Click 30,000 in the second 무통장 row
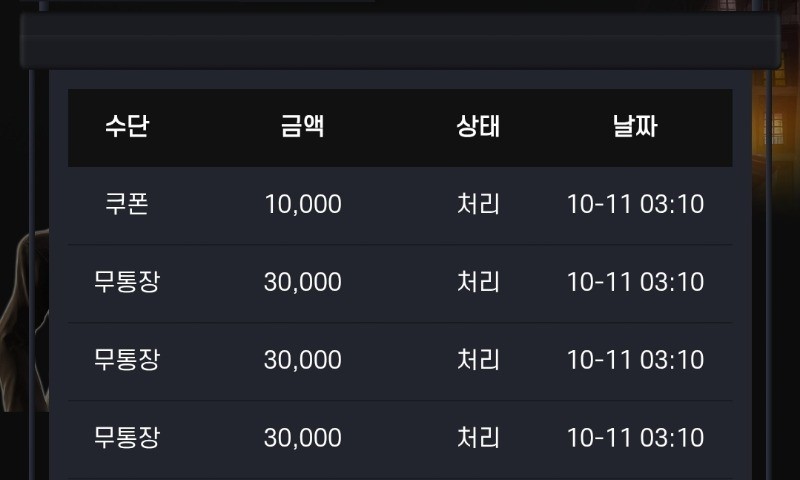This screenshot has width=800, height=480. tap(302, 360)
